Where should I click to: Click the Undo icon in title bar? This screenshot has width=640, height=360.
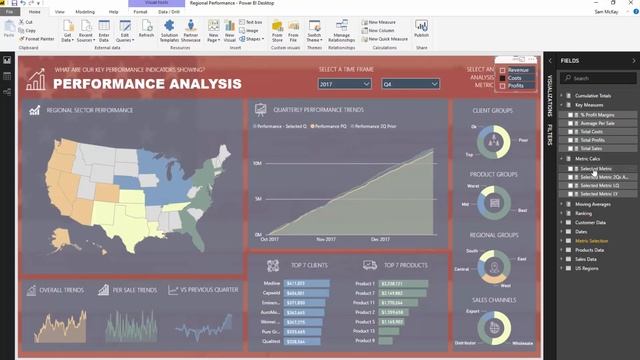tap(23, 3)
